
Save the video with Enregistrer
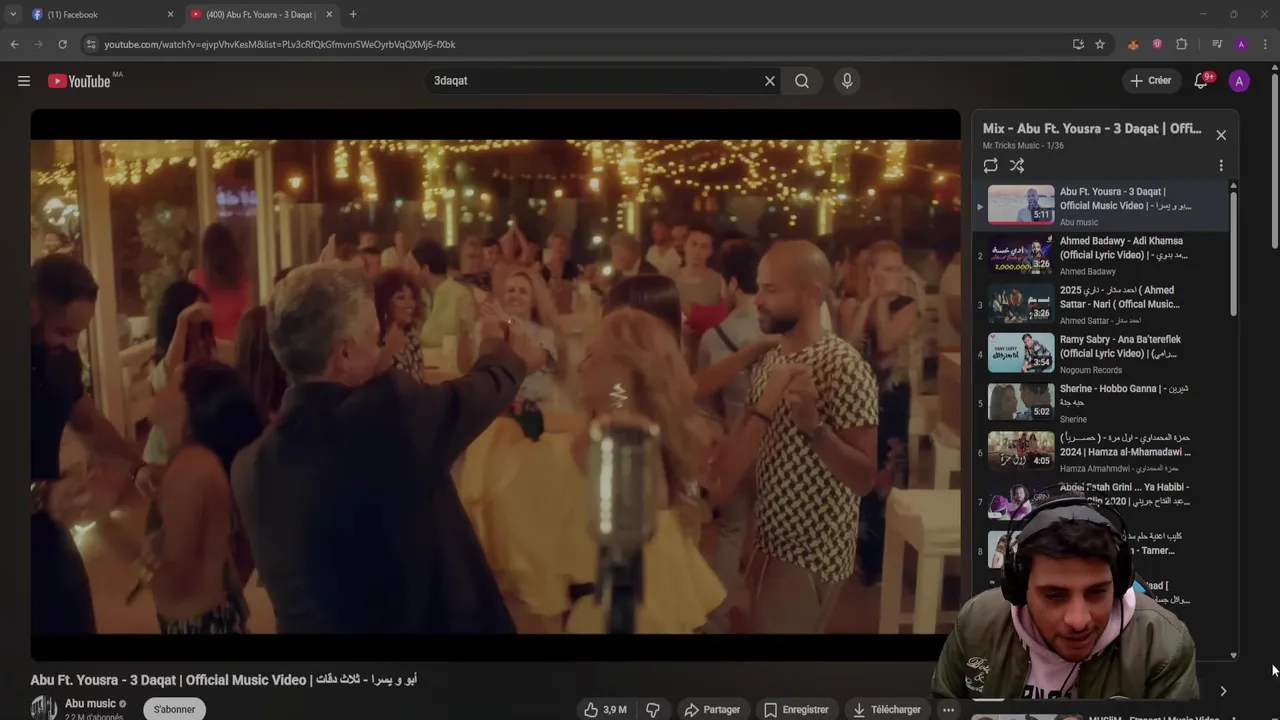click(x=796, y=710)
